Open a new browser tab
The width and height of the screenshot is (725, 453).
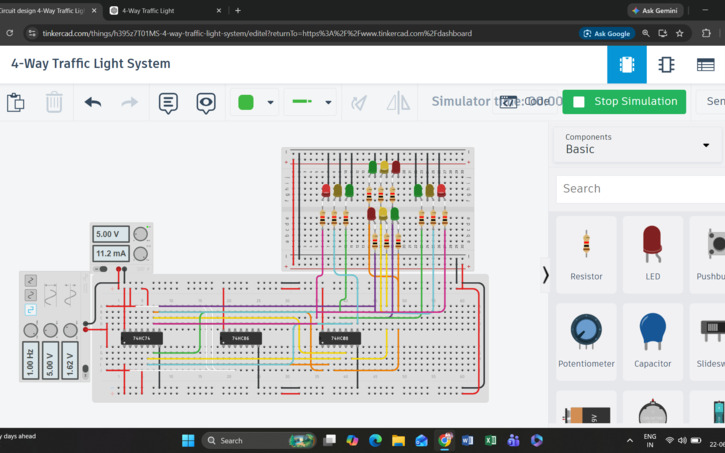coord(238,11)
